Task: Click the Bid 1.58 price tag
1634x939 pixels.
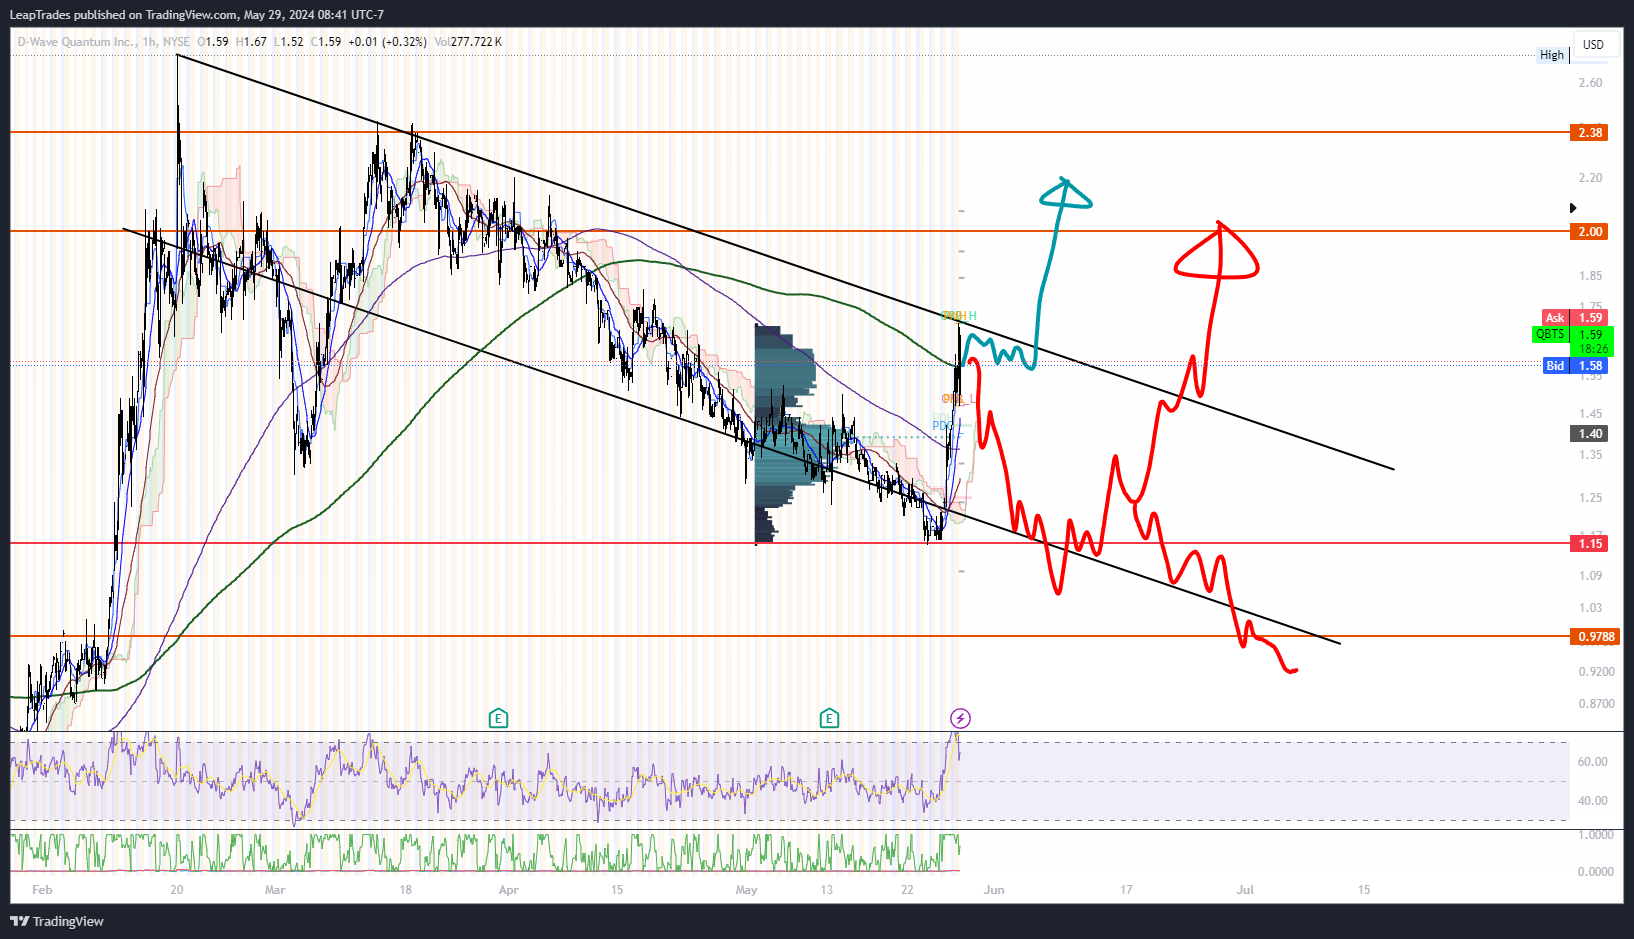Action: coord(1575,366)
